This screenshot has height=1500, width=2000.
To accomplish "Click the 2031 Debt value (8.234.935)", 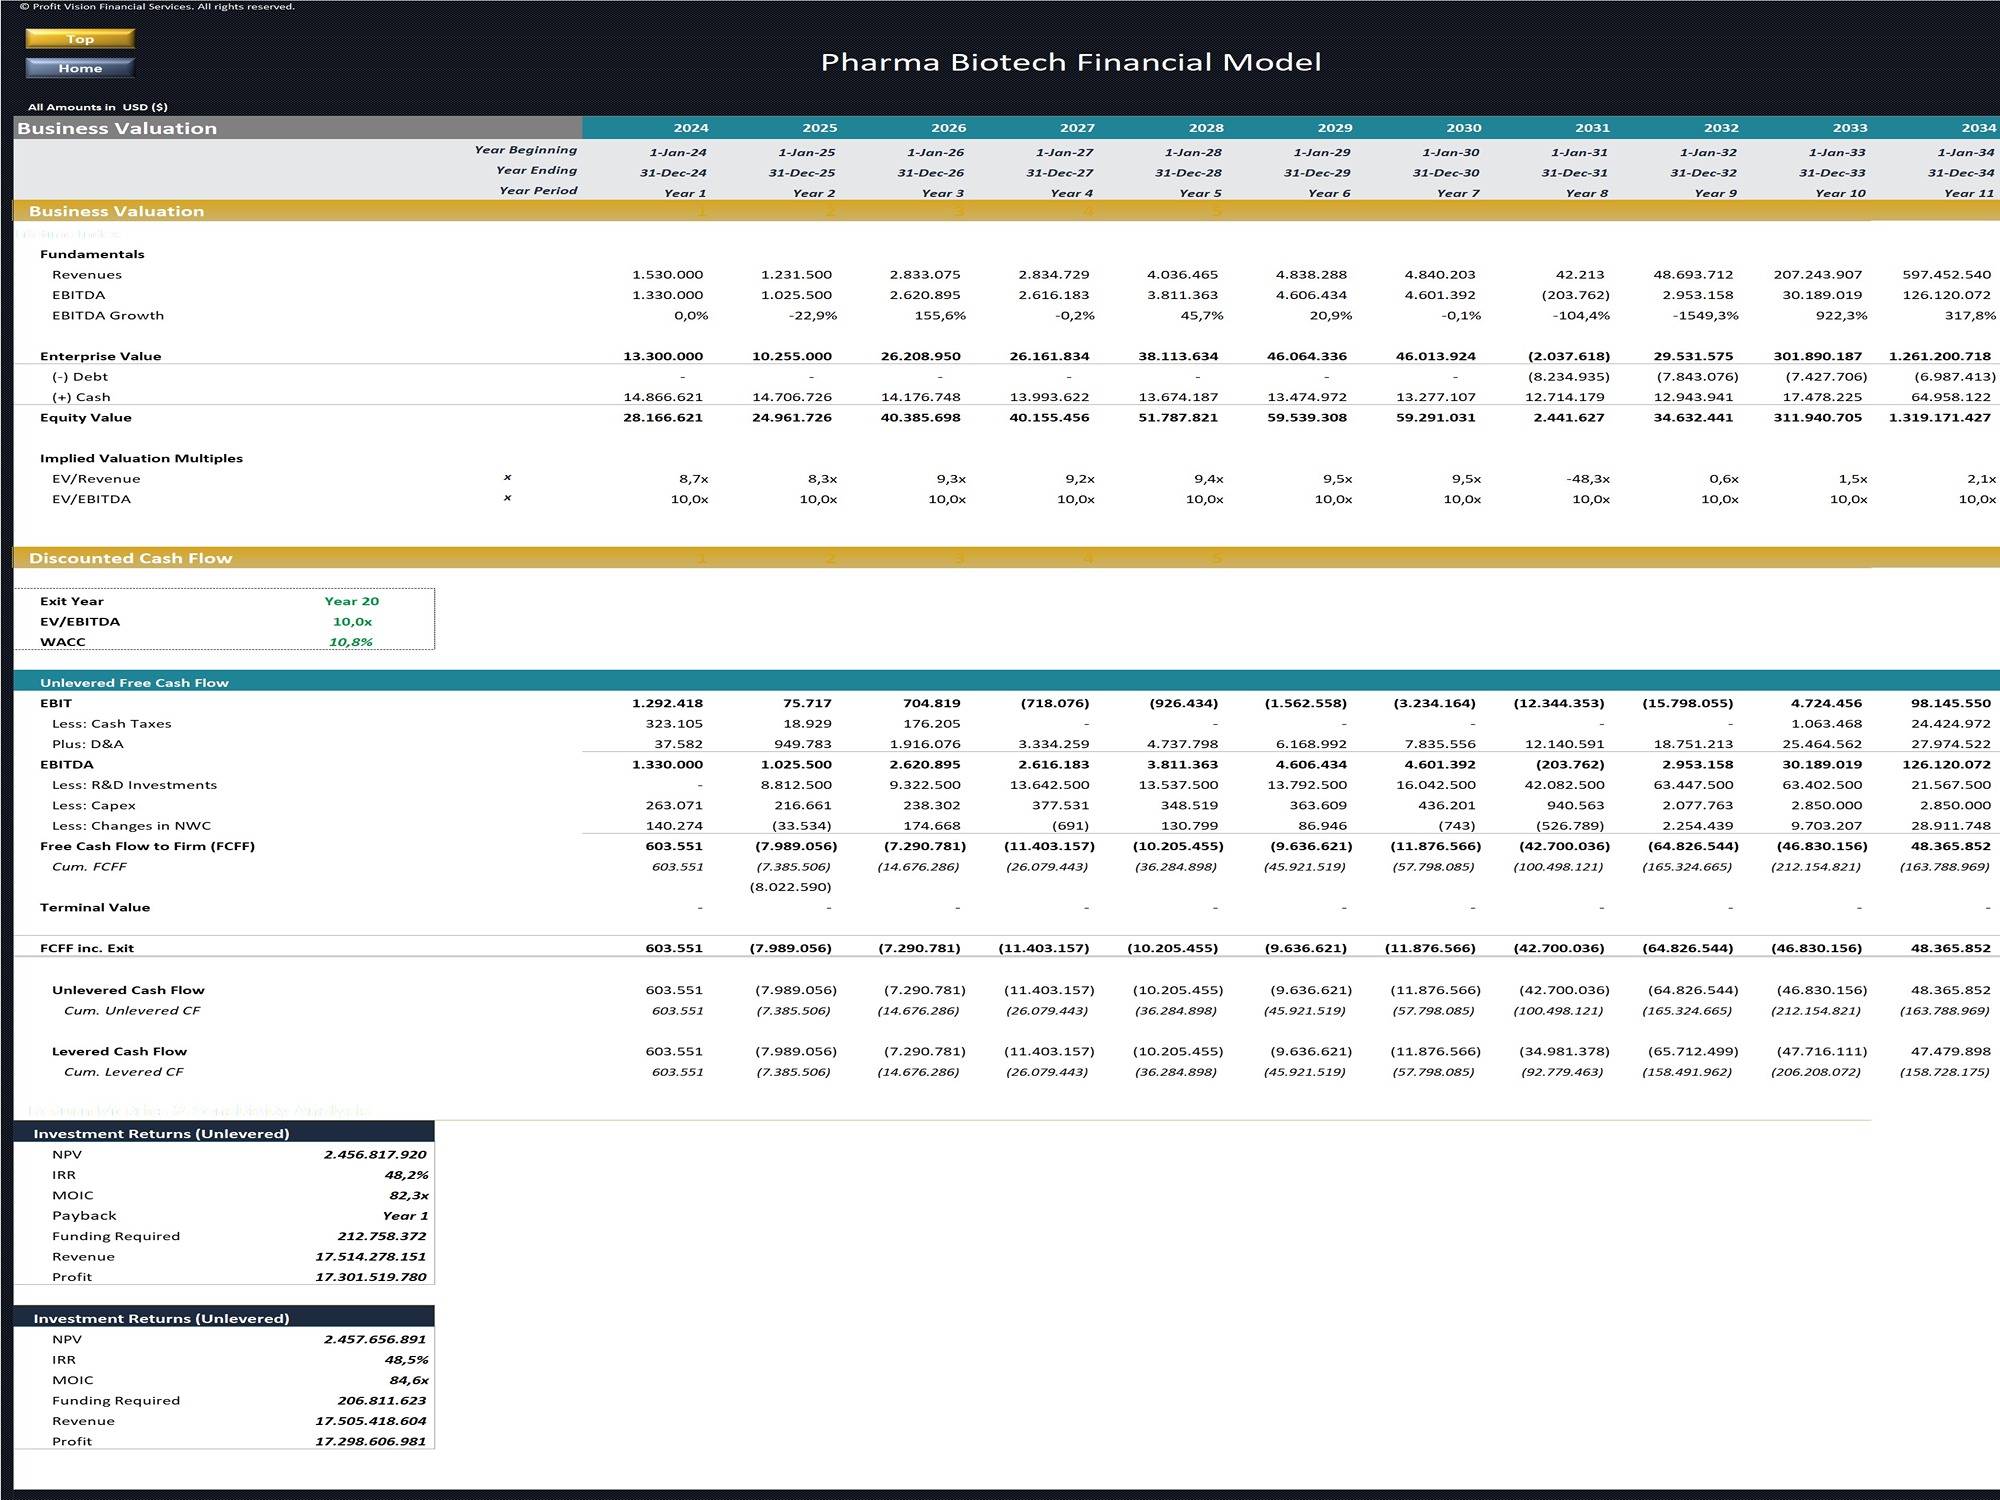I will 1569,376.
